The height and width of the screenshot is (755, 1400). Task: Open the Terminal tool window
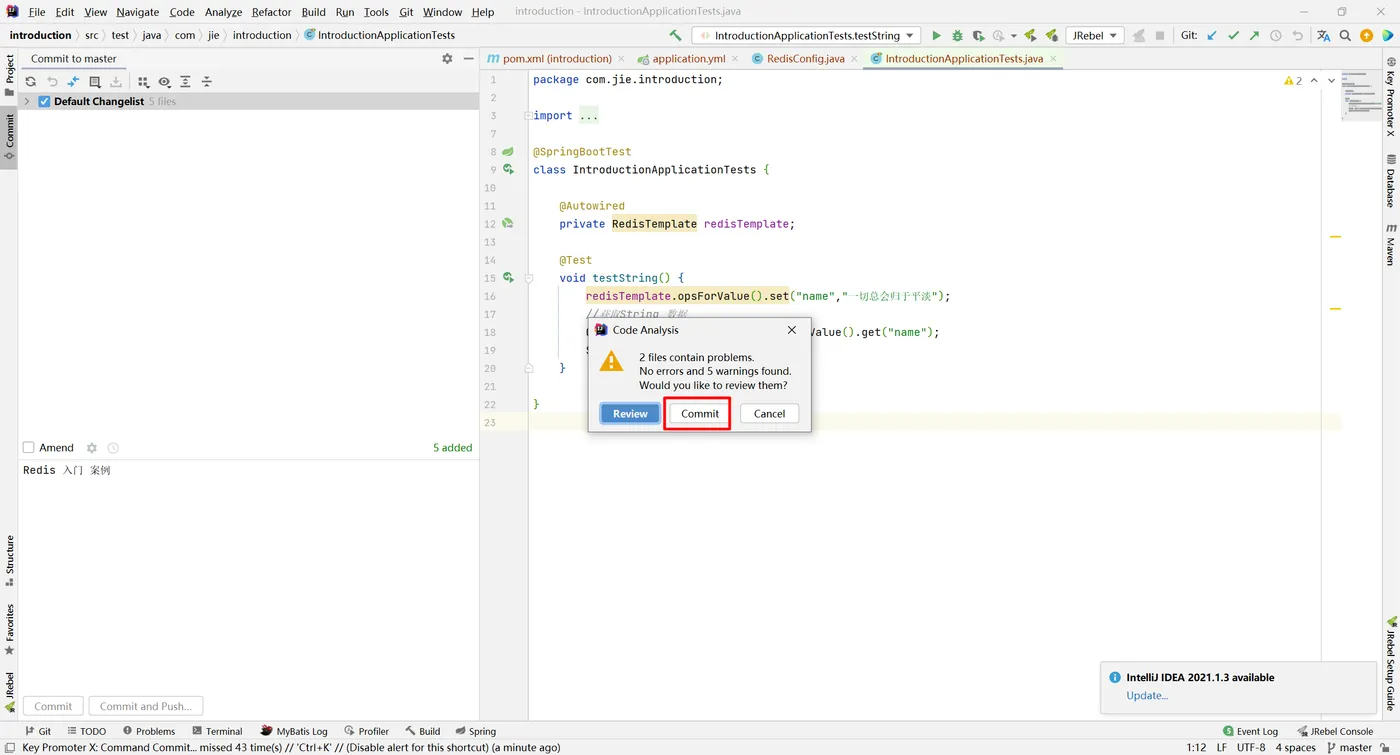pyautogui.click(x=216, y=731)
